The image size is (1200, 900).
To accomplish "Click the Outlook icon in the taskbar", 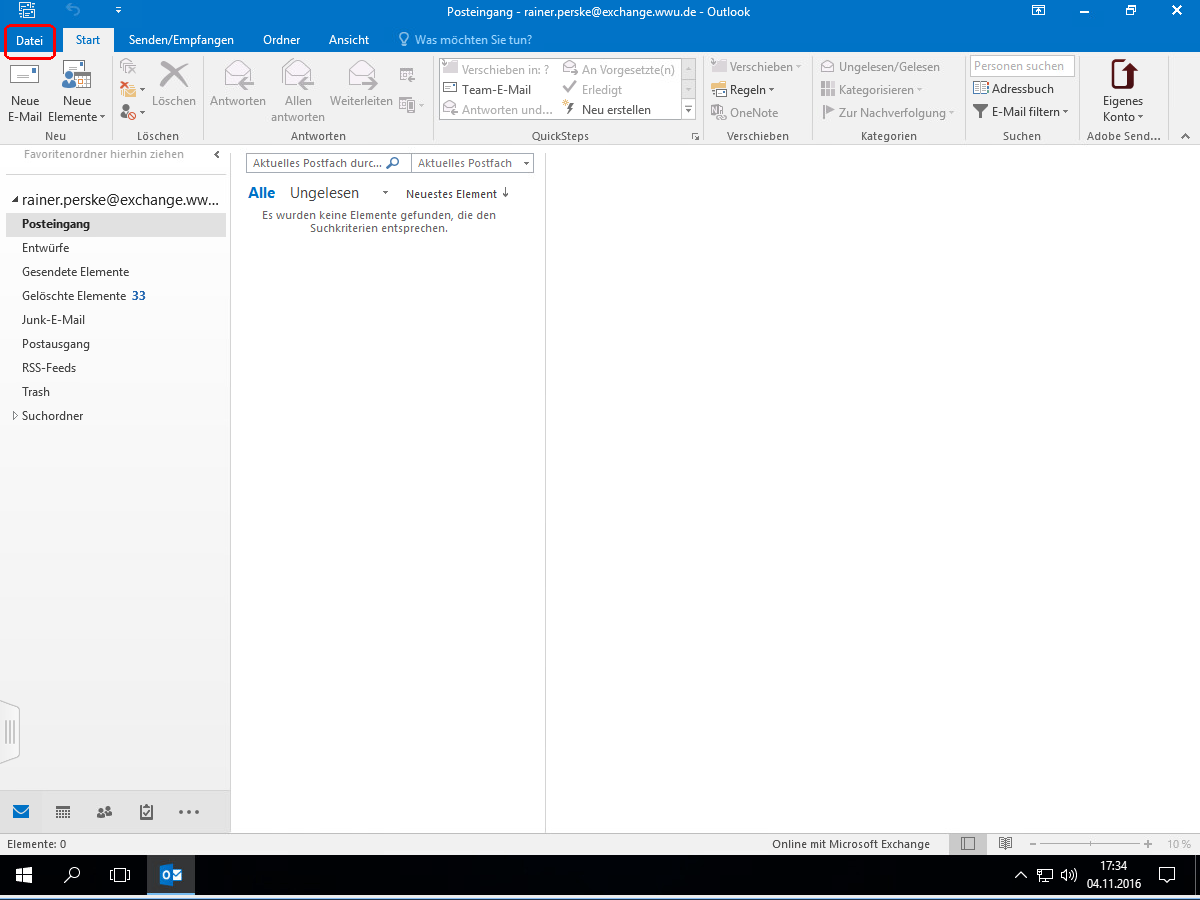I will [171, 875].
